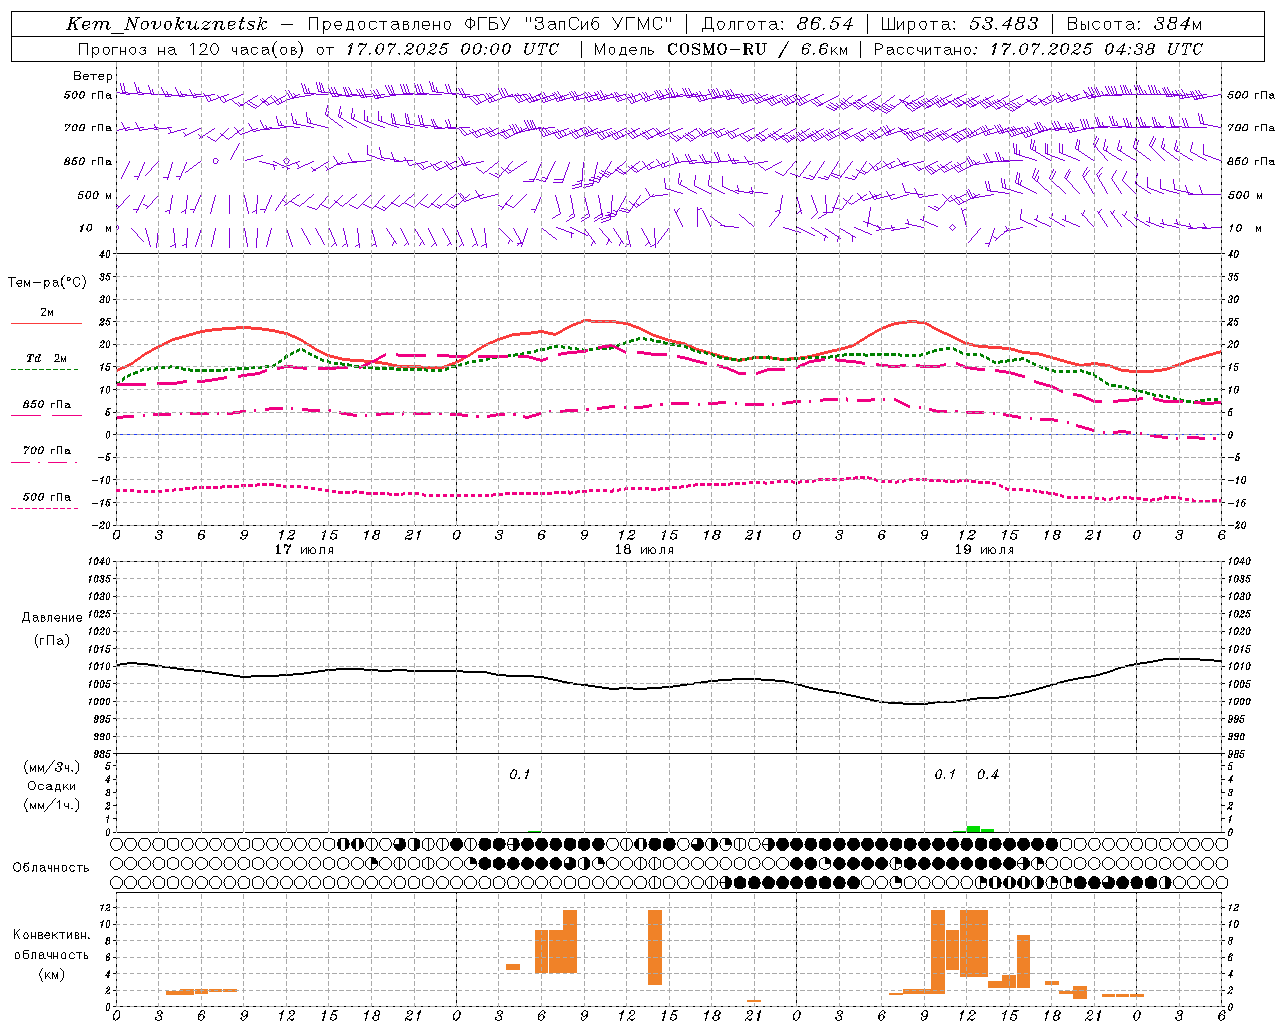The width and height of the screenshot is (1280, 1024).
Task: Click the Осадки precipitation label
Action: point(51,786)
